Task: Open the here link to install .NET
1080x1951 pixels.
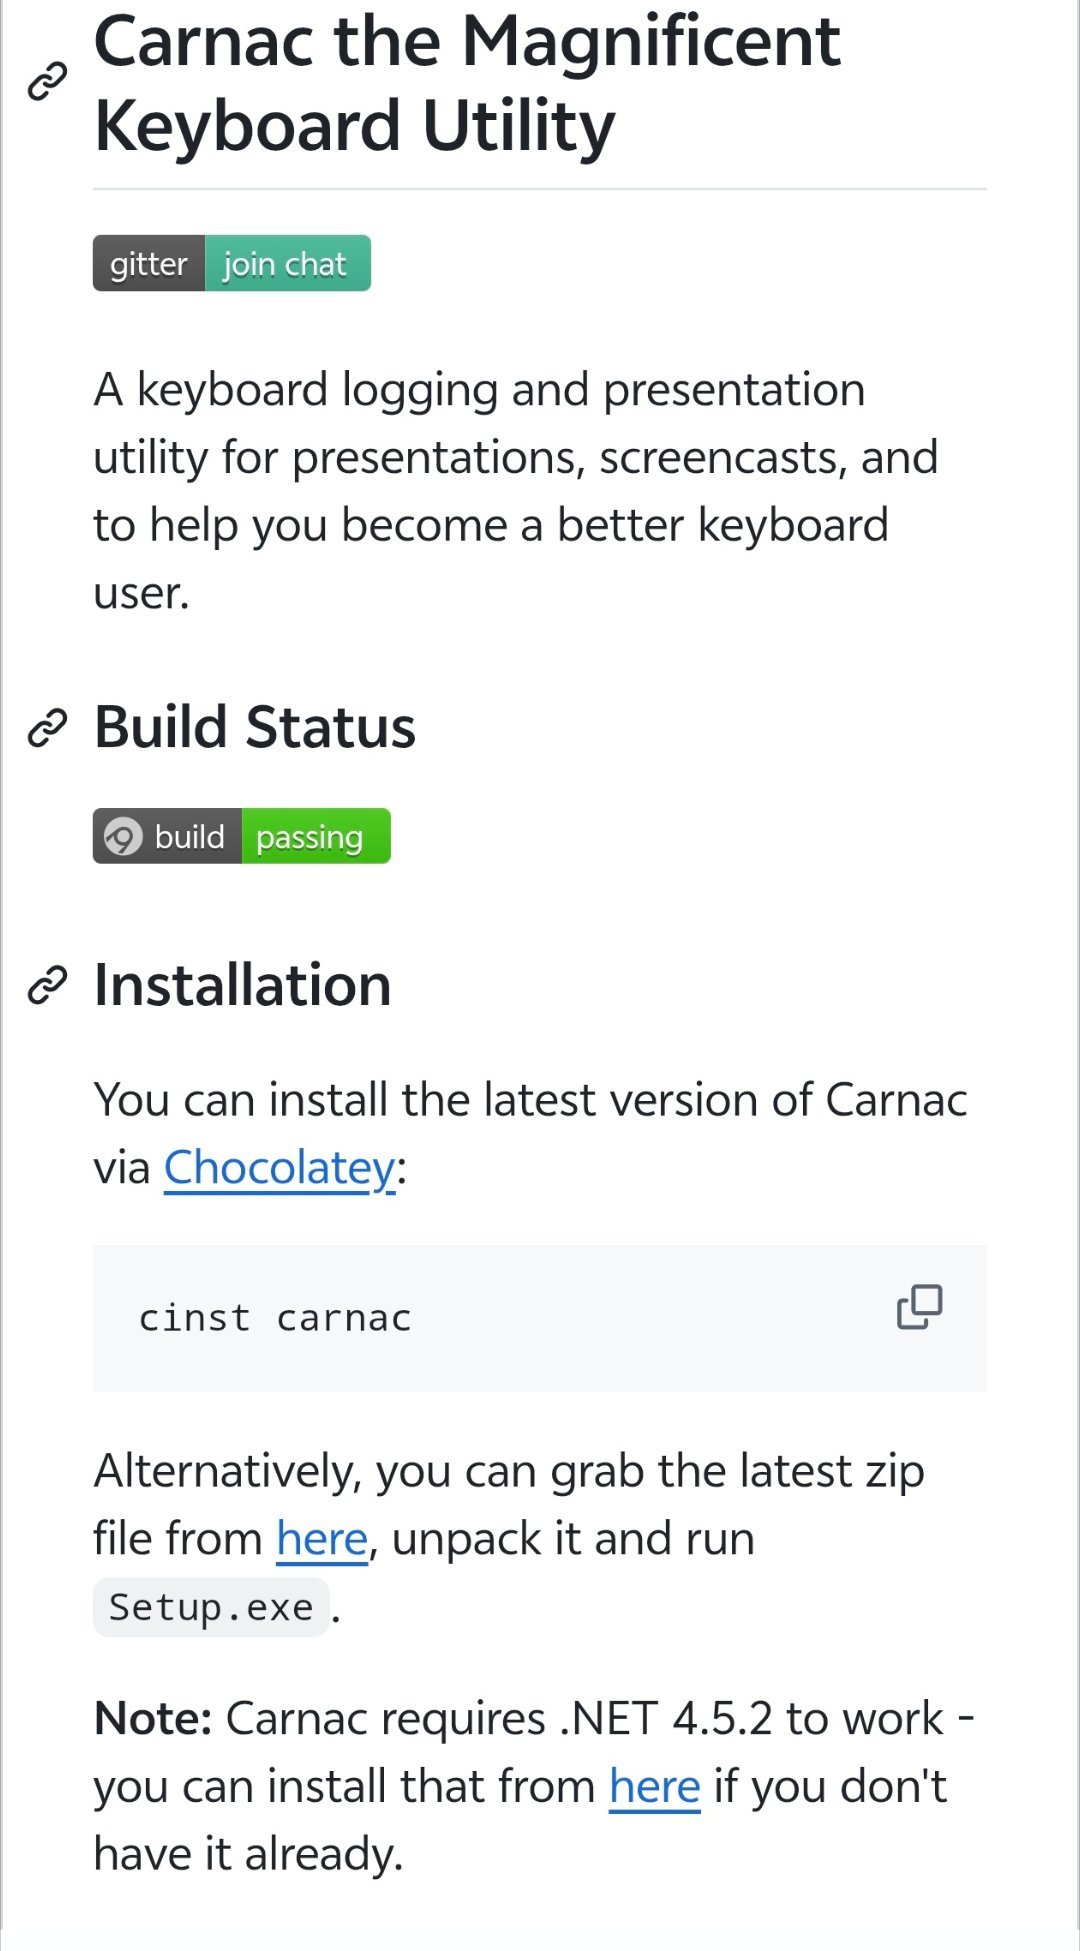Action: pyautogui.click(x=655, y=1787)
